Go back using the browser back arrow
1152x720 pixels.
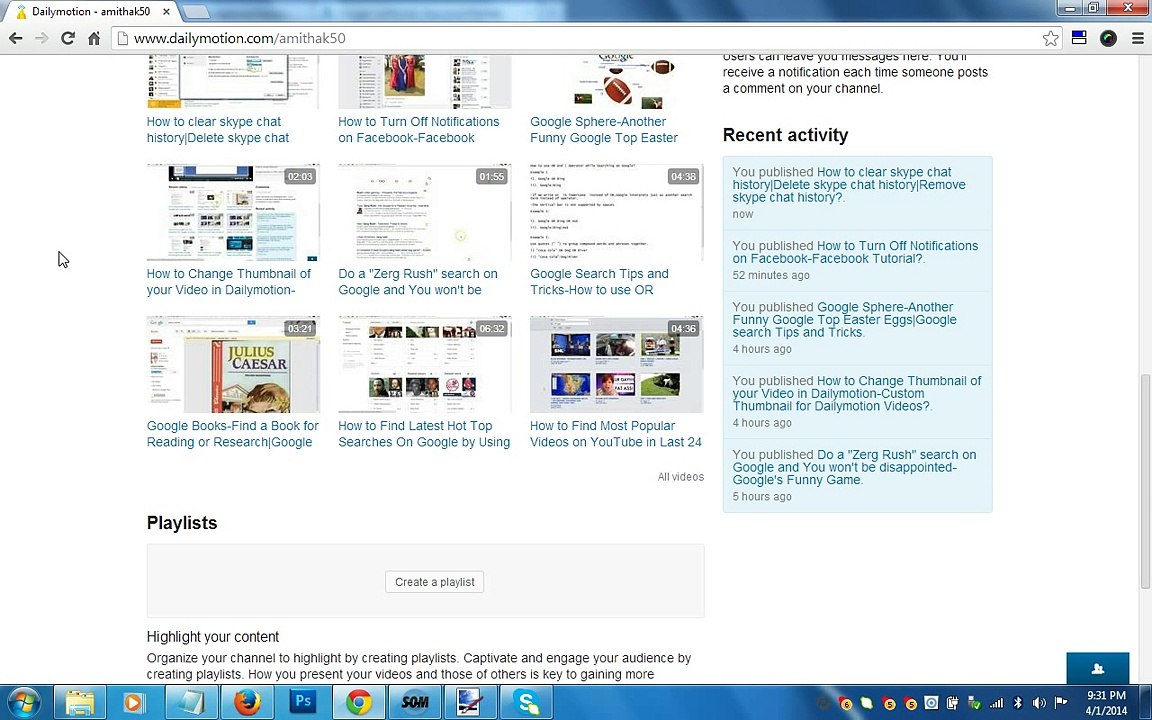pyautogui.click(x=15, y=38)
